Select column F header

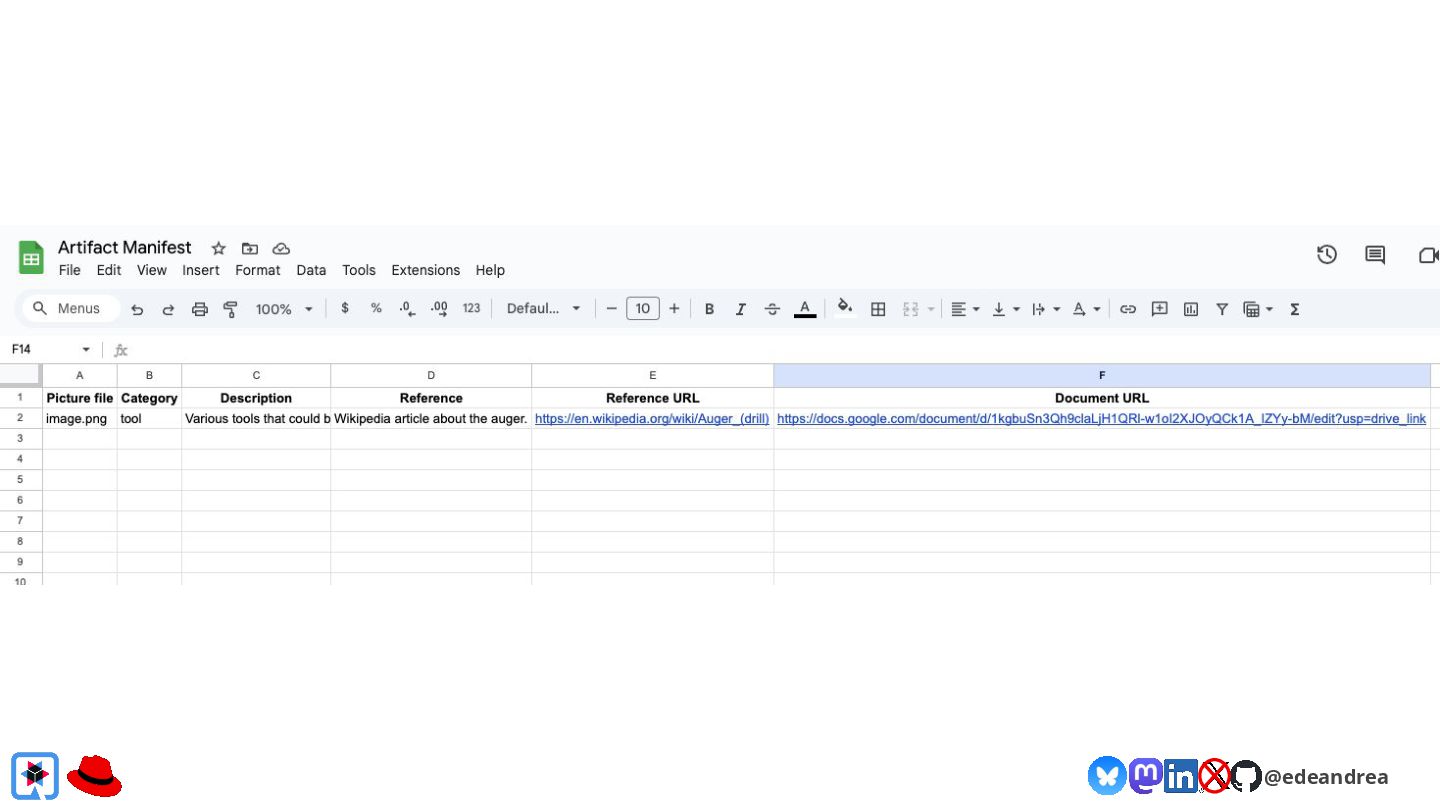tap(1102, 375)
